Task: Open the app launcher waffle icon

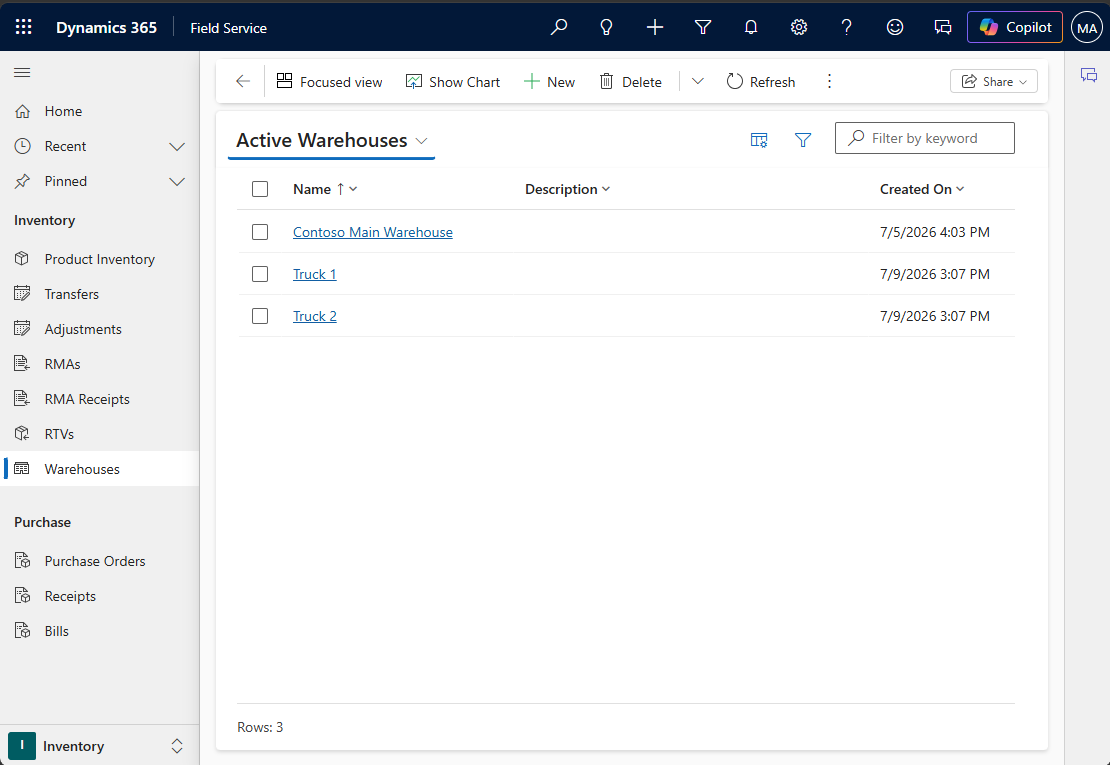Action: click(23, 27)
